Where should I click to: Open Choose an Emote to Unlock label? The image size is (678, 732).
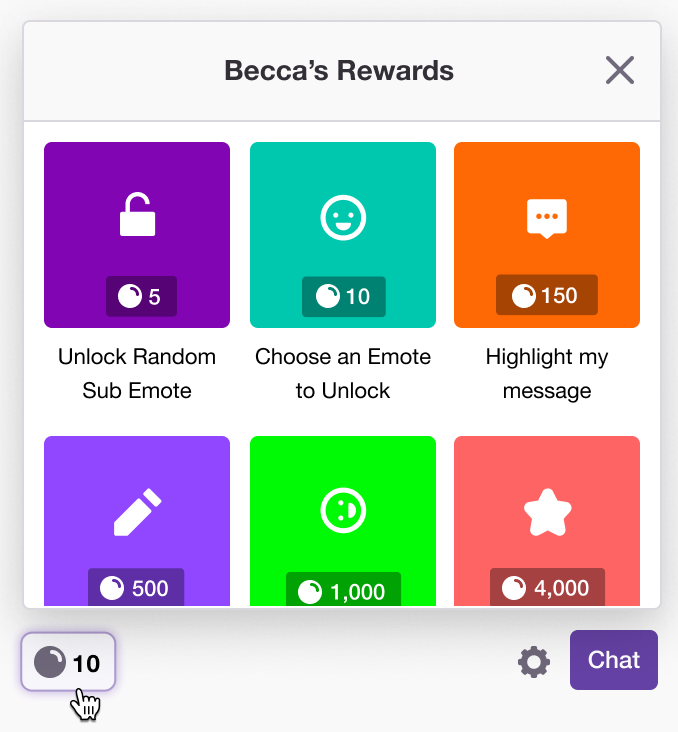(343, 373)
